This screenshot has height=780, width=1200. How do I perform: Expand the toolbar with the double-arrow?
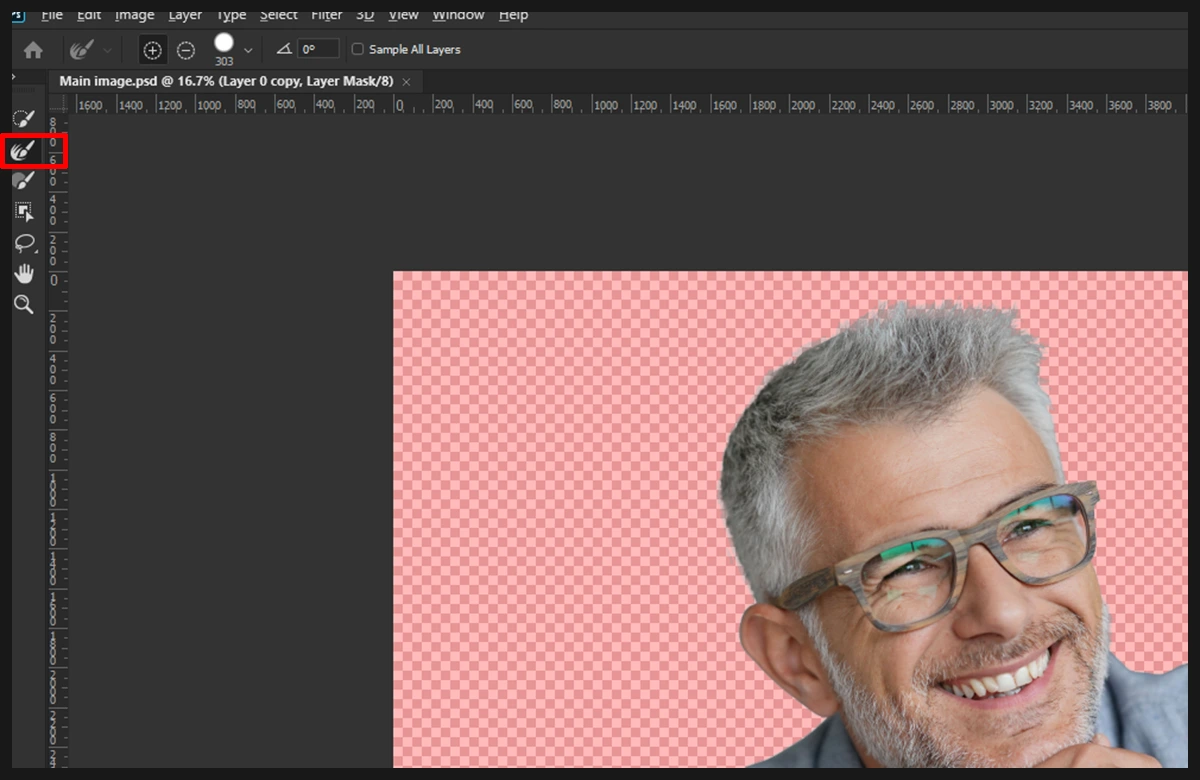(14, 78)
